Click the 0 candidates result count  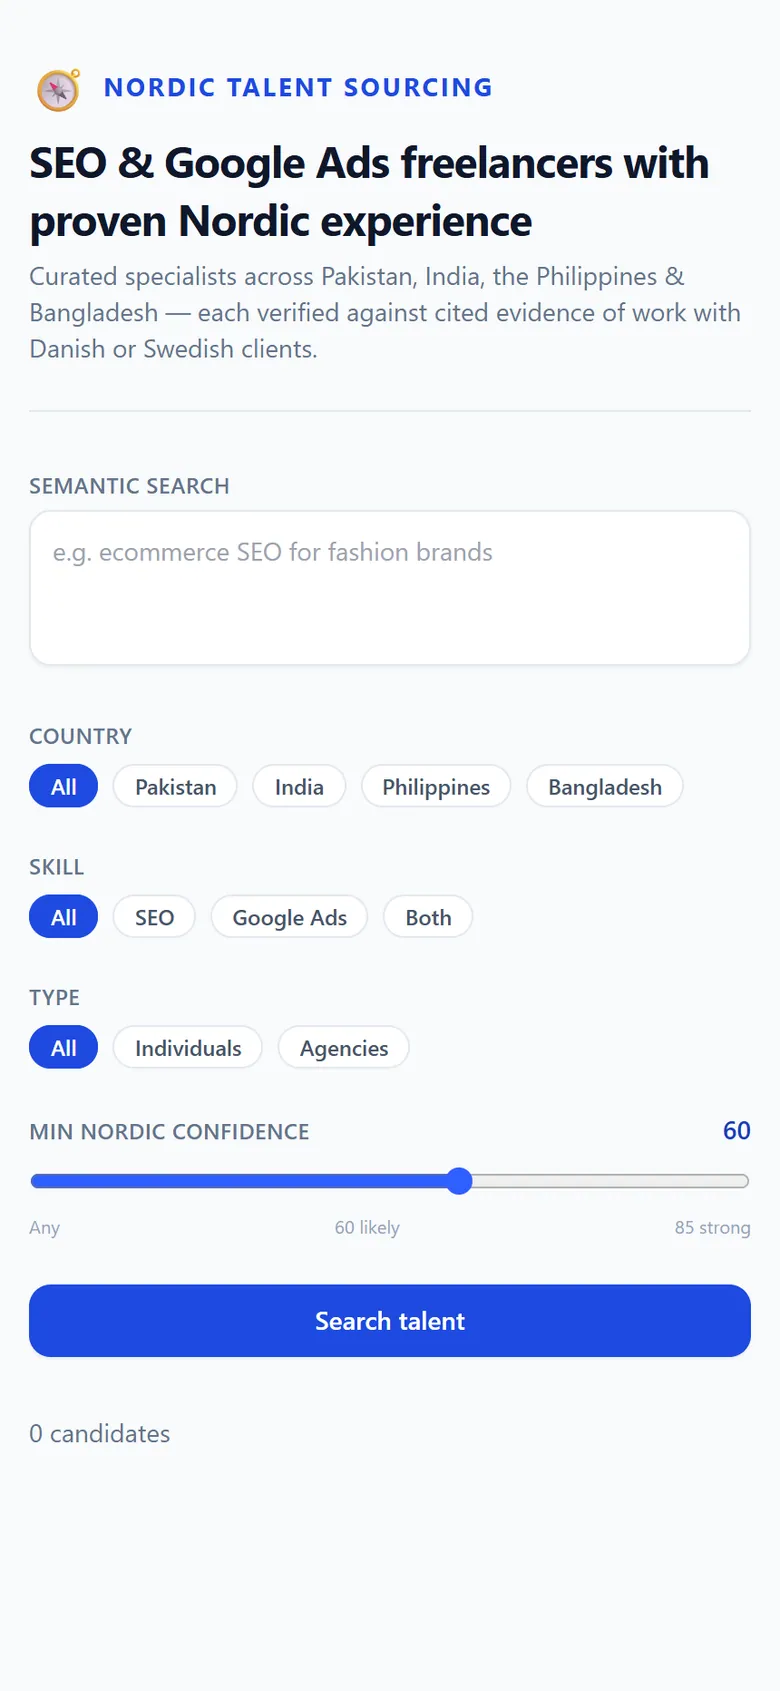pos(100,1433)
